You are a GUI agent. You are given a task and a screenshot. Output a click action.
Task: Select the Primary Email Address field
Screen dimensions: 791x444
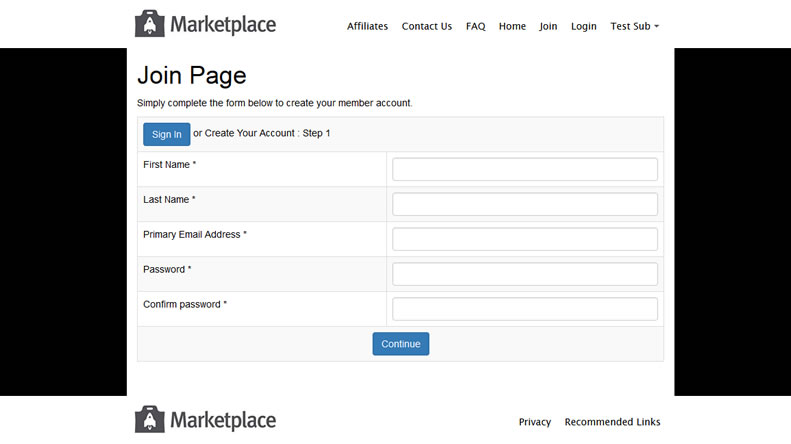[x=524, y=239]
